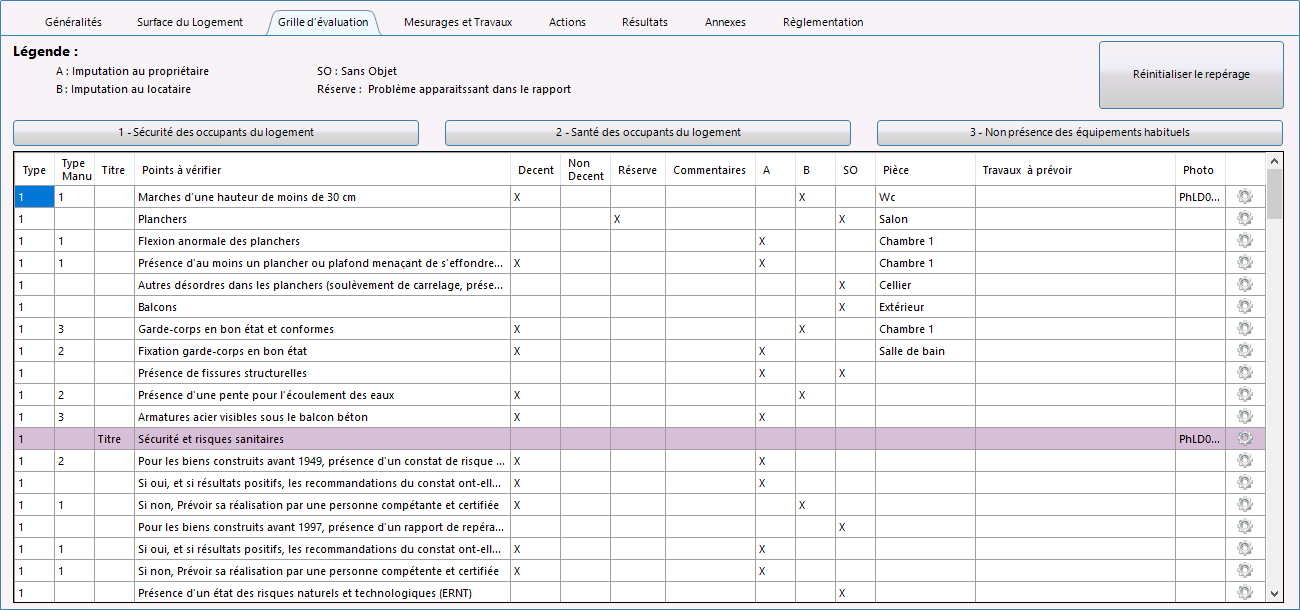Viewport: 1300px width, 610px height.
Task: Click gear icon for Présence de fissures structurelles
Action: 1245,373
